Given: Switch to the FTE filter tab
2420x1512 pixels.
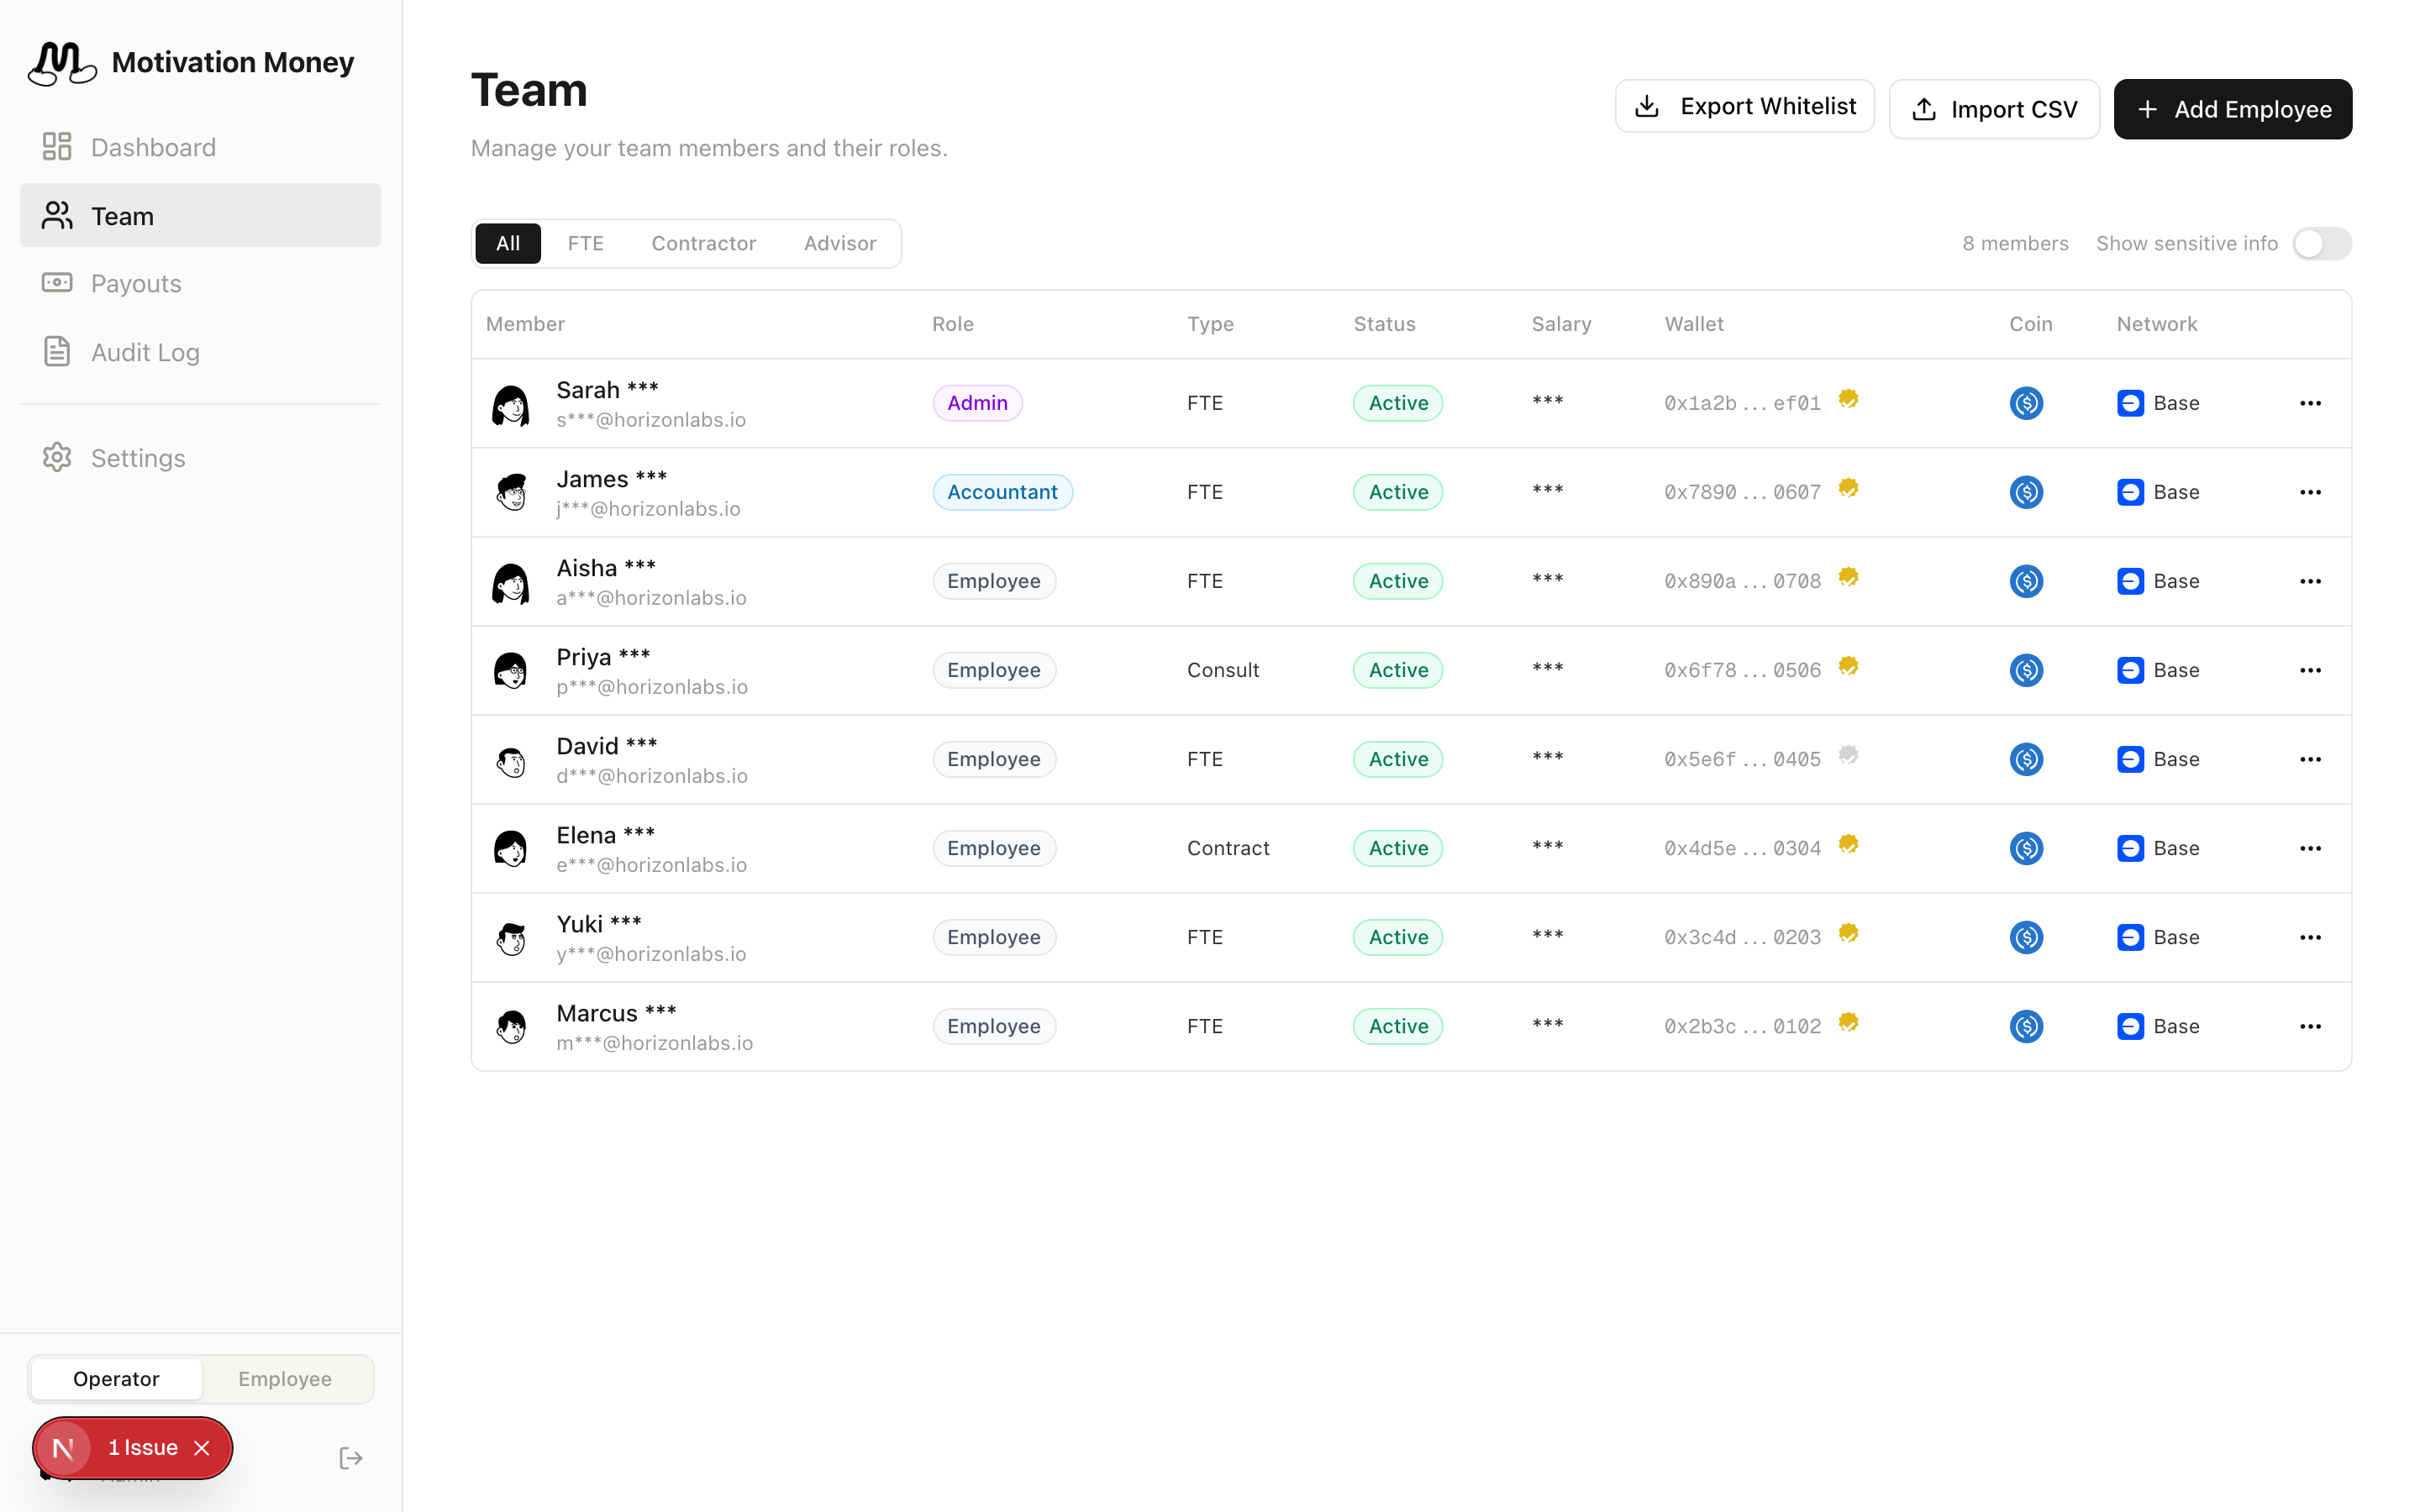Looking at the screenshot, I should point(586,243).
